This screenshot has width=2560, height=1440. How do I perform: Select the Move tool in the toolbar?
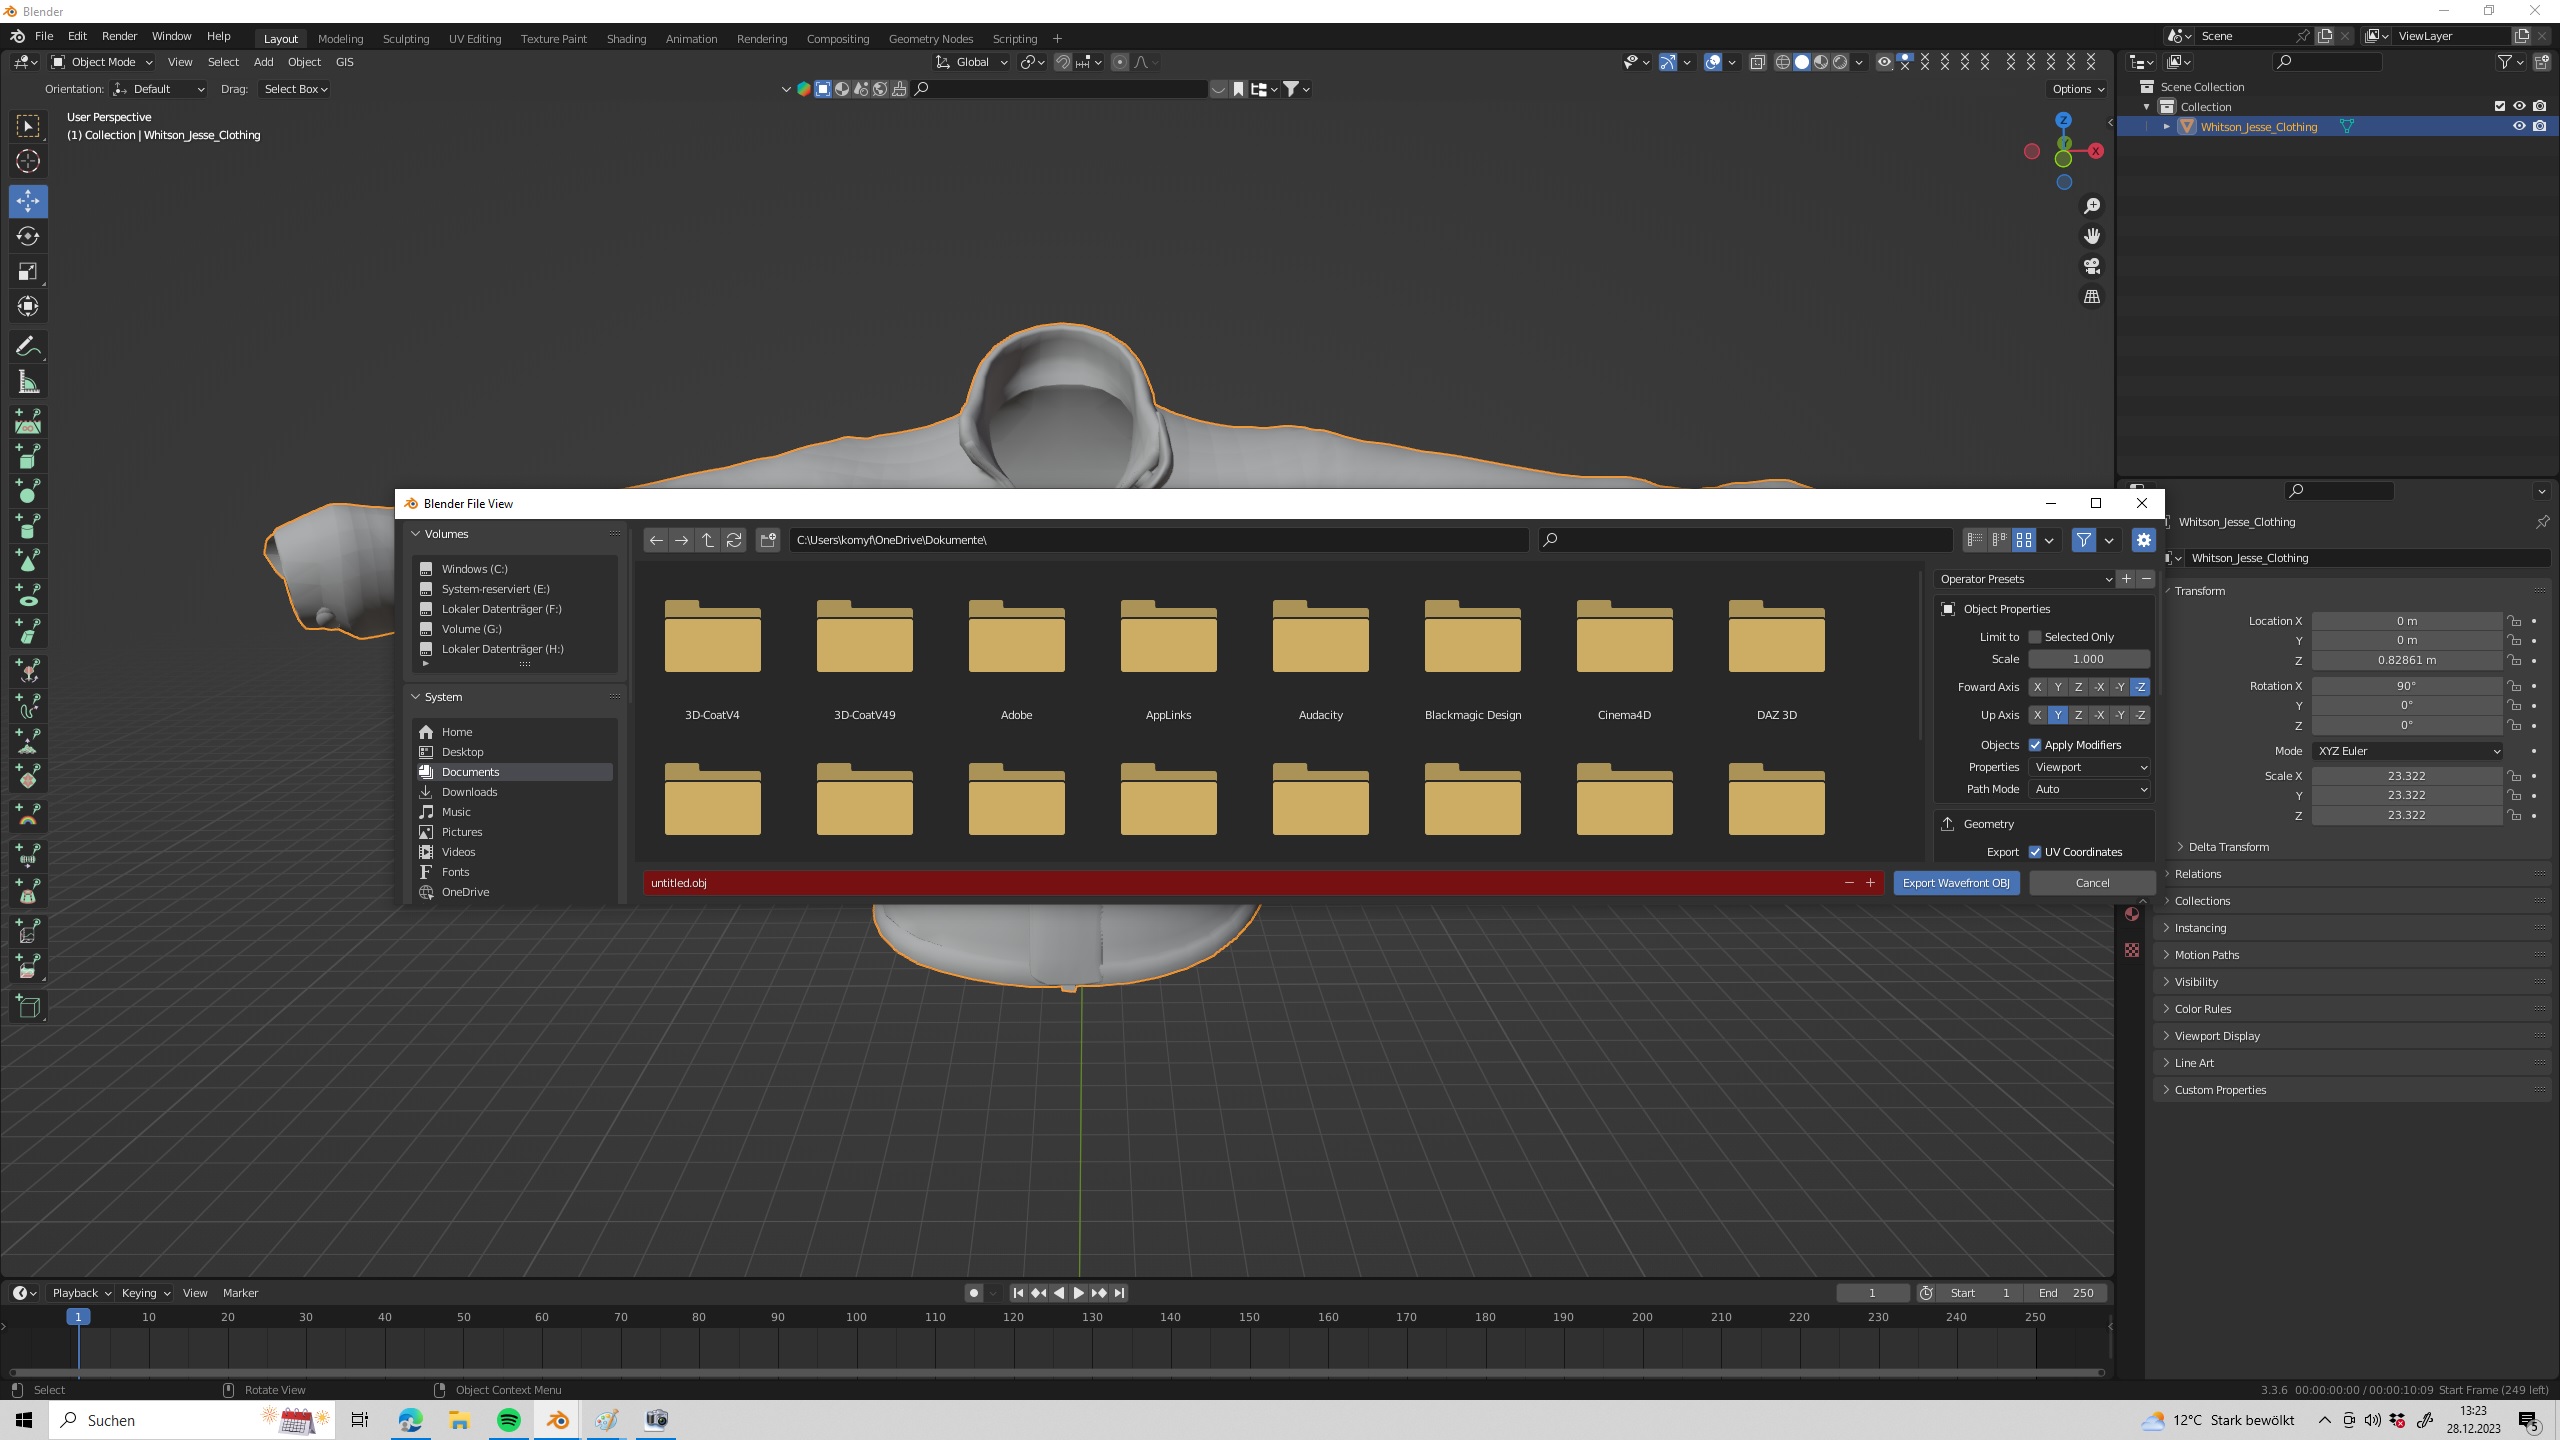point(28,201)
